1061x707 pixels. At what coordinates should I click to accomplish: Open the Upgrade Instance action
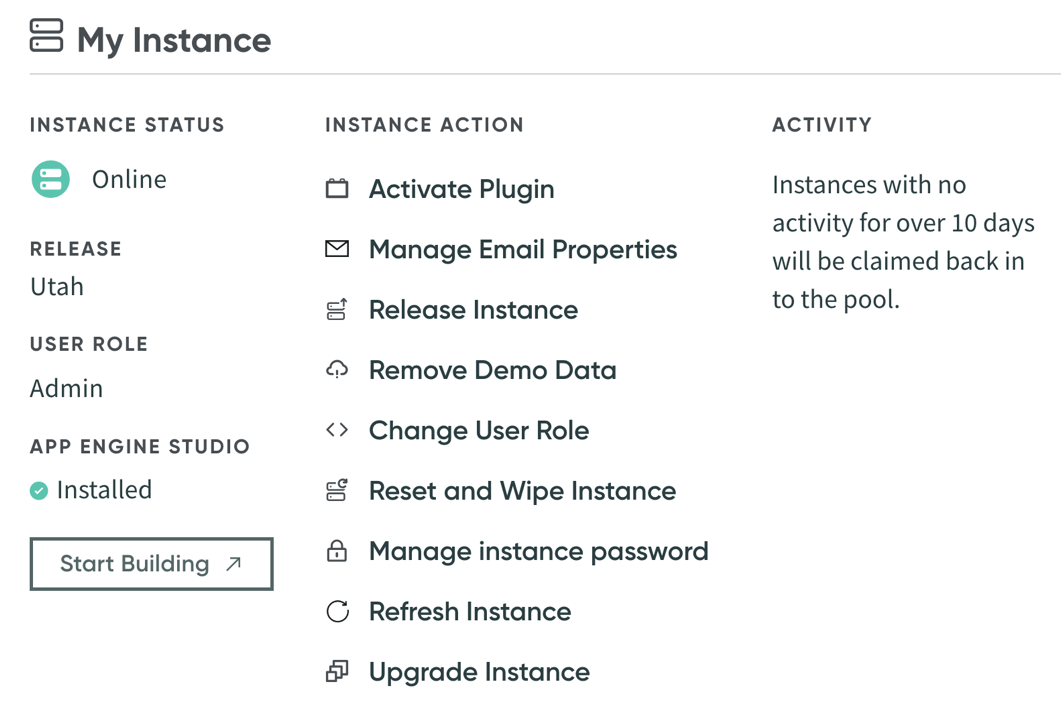pyautogui.click(x=479, y=671)
